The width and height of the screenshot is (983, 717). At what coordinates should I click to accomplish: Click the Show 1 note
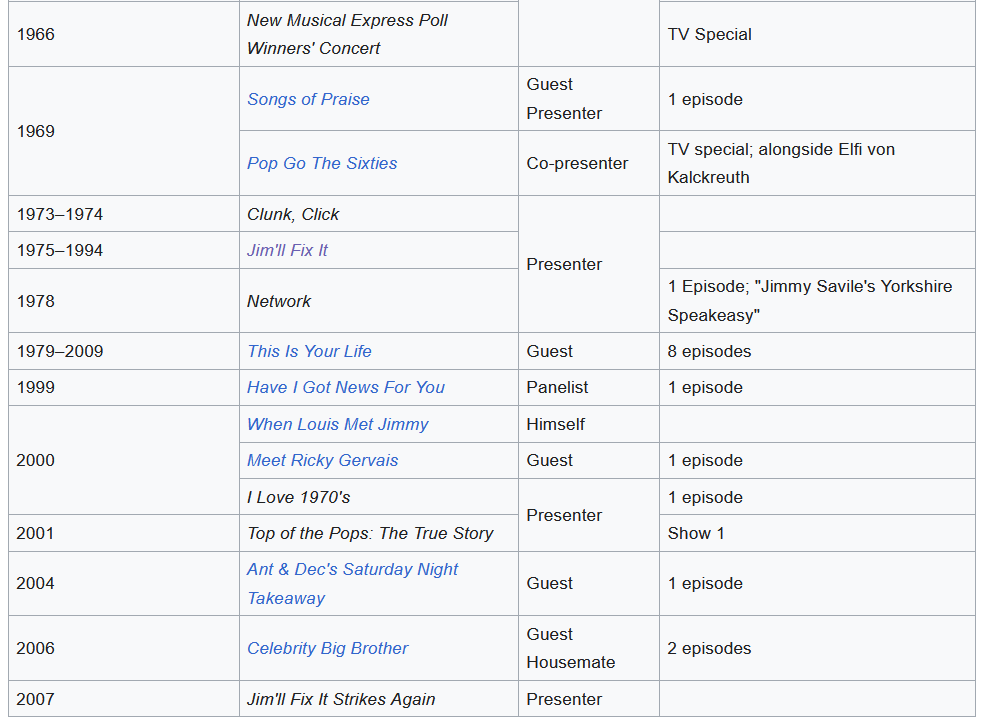click(696, 533)
